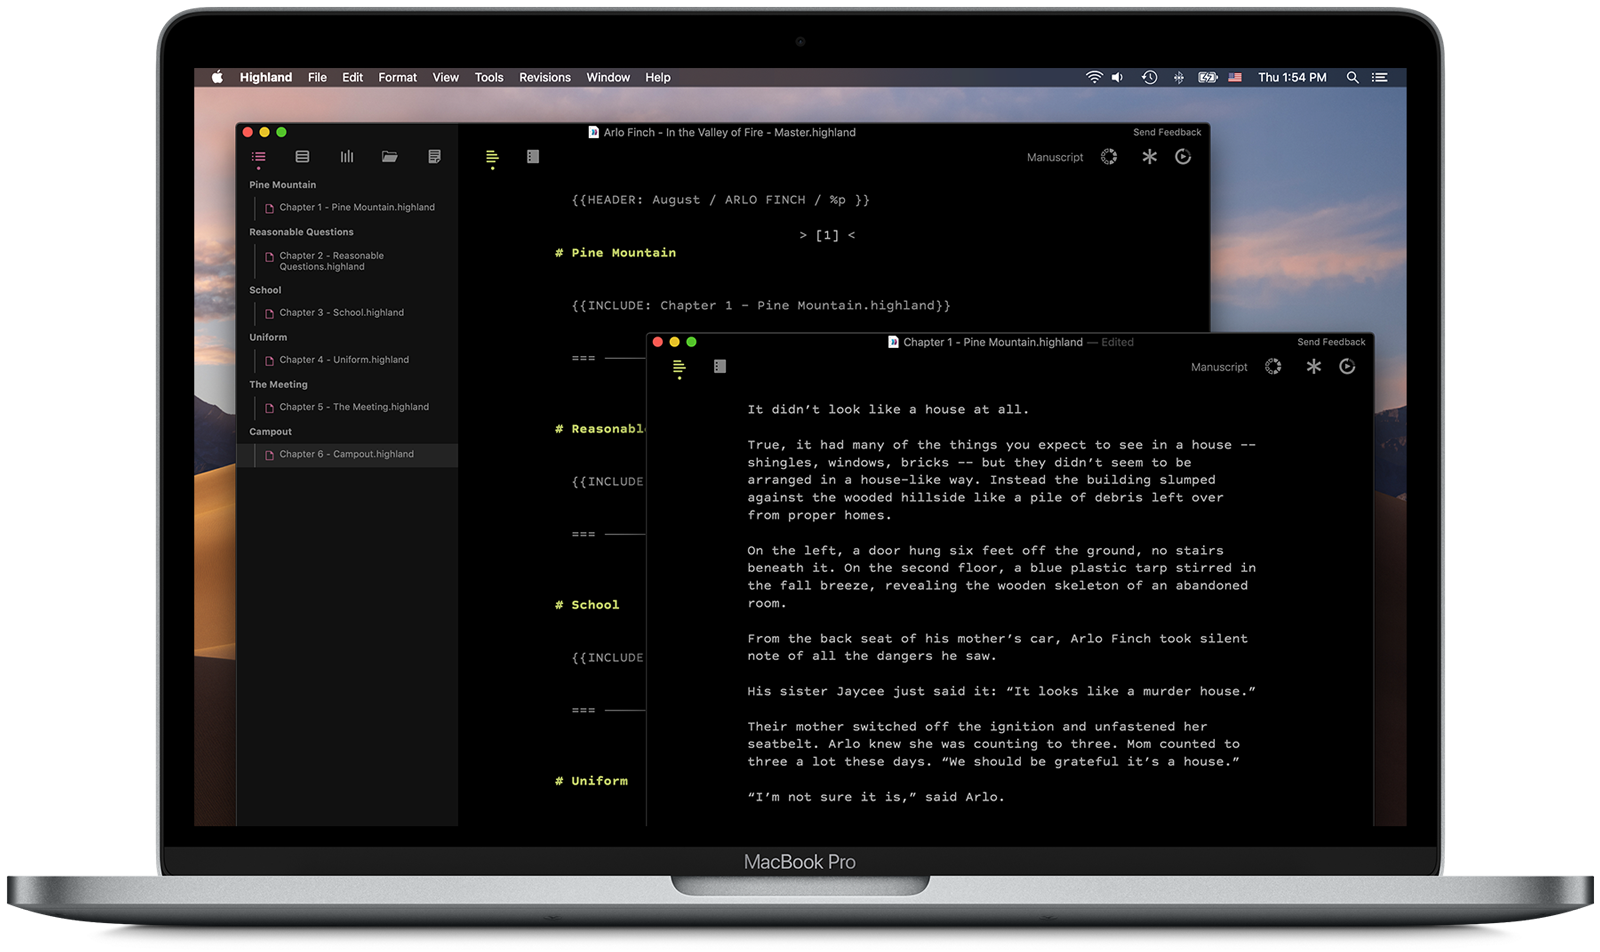Select editor view in Chapter 1 window
Image resolution: width=1600 pixels, height=952 pixels.
click(x=679, y=367)
